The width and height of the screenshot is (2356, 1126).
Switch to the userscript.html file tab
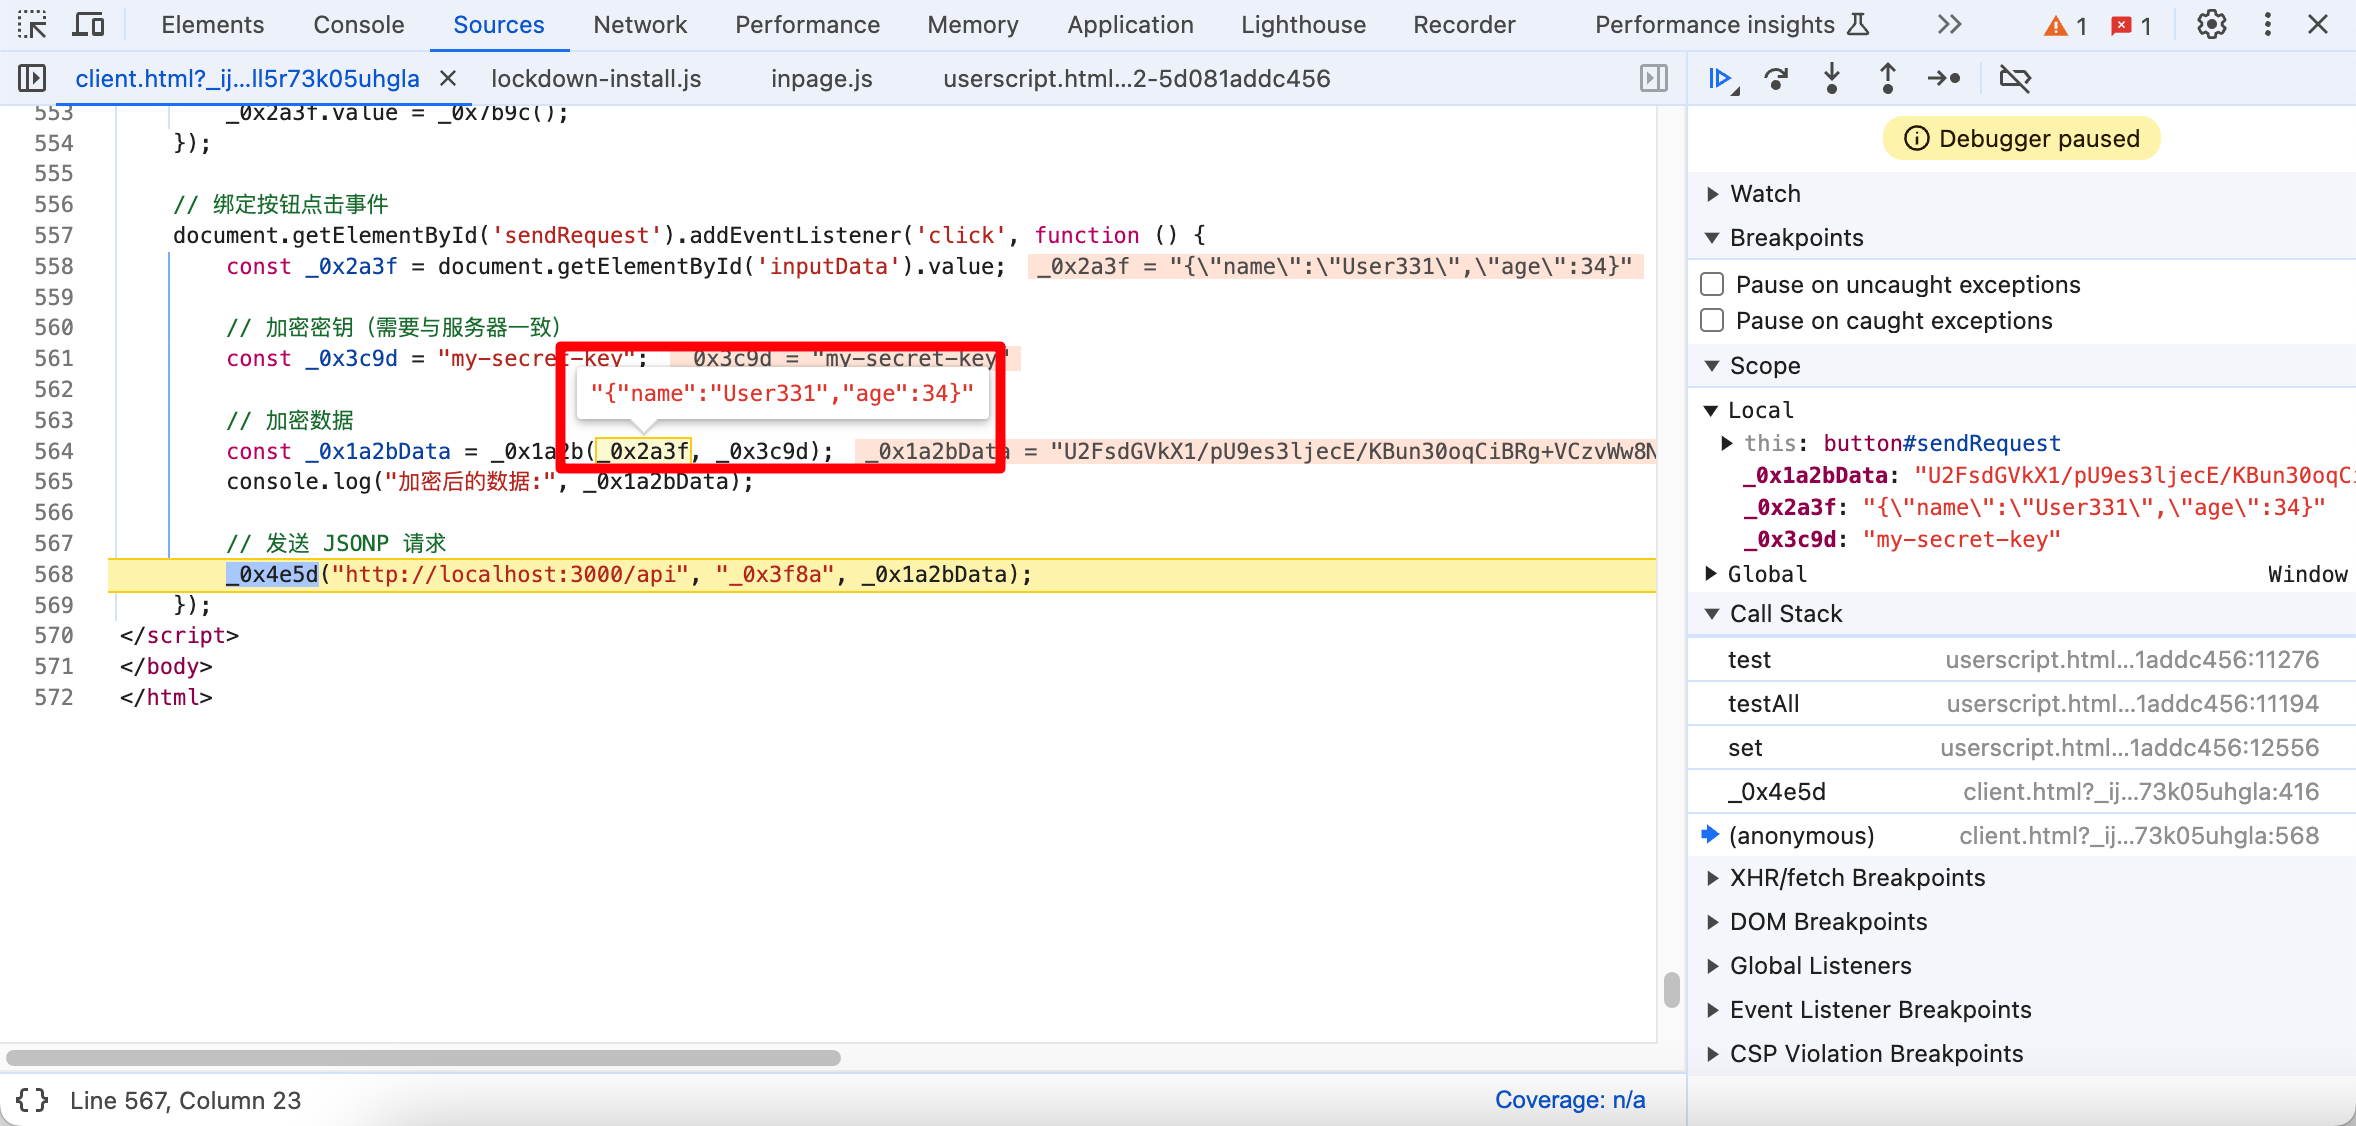[1136, 78]
